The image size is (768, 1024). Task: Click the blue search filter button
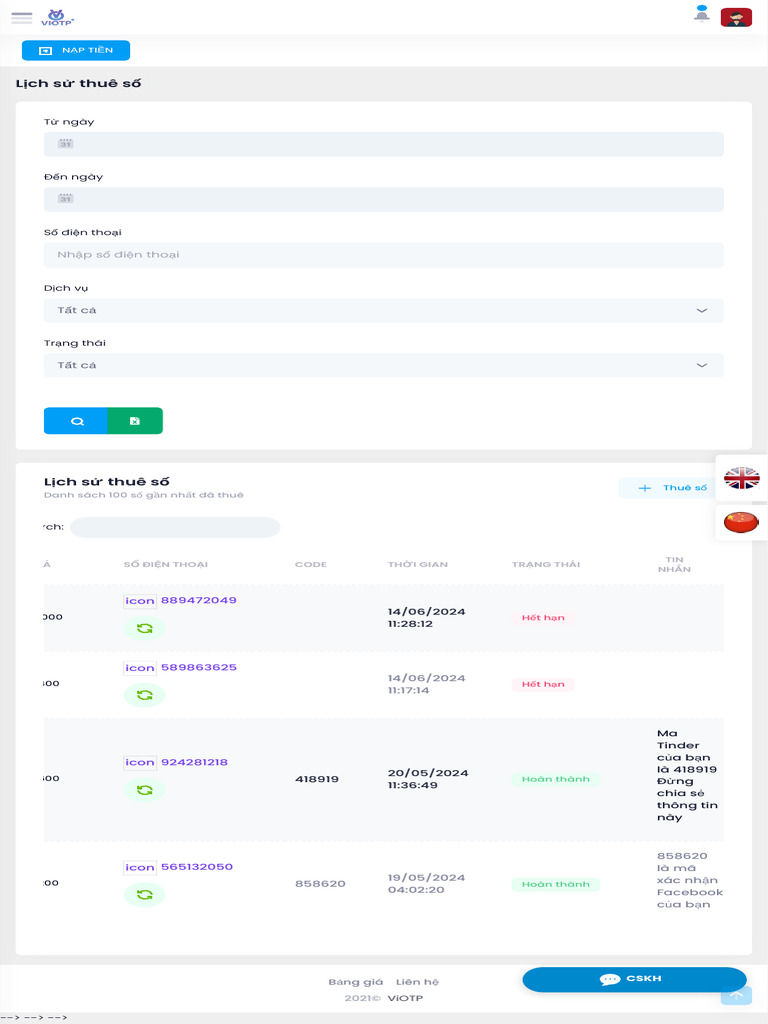pos(76,421)
